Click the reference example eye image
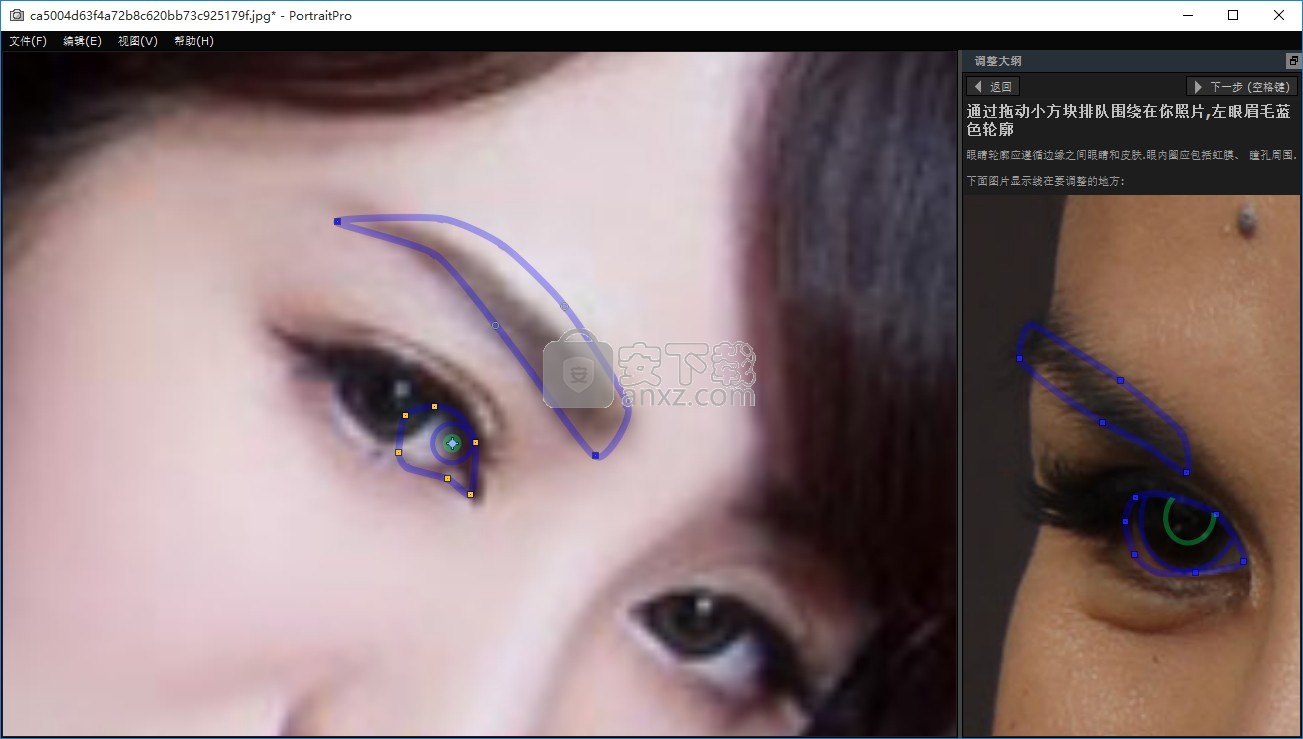 pyautogui.click(x=1131, y=465)
